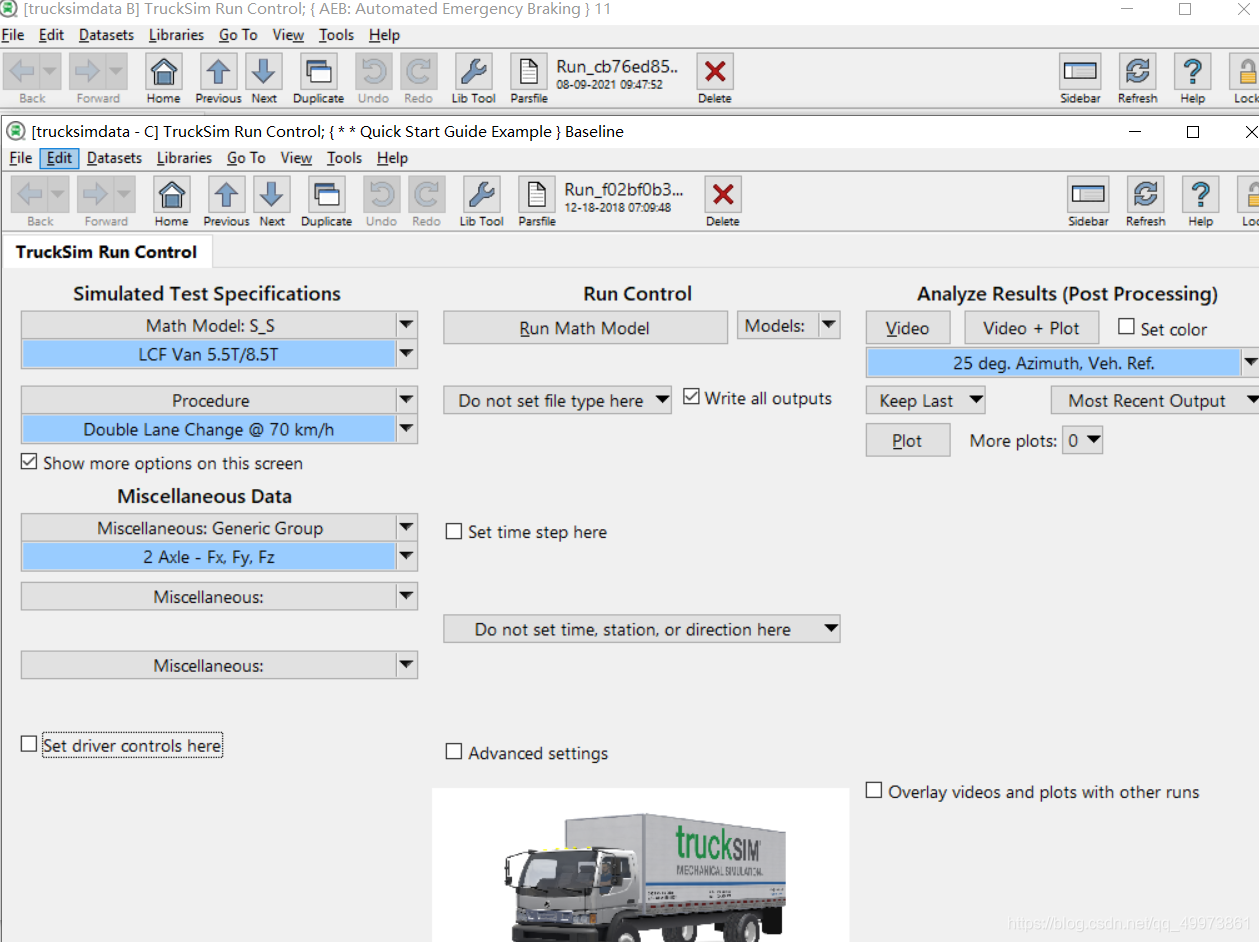Open Do not set time, station dropdown
Viewport: 1259px width, 942px height.
[642, 629]
